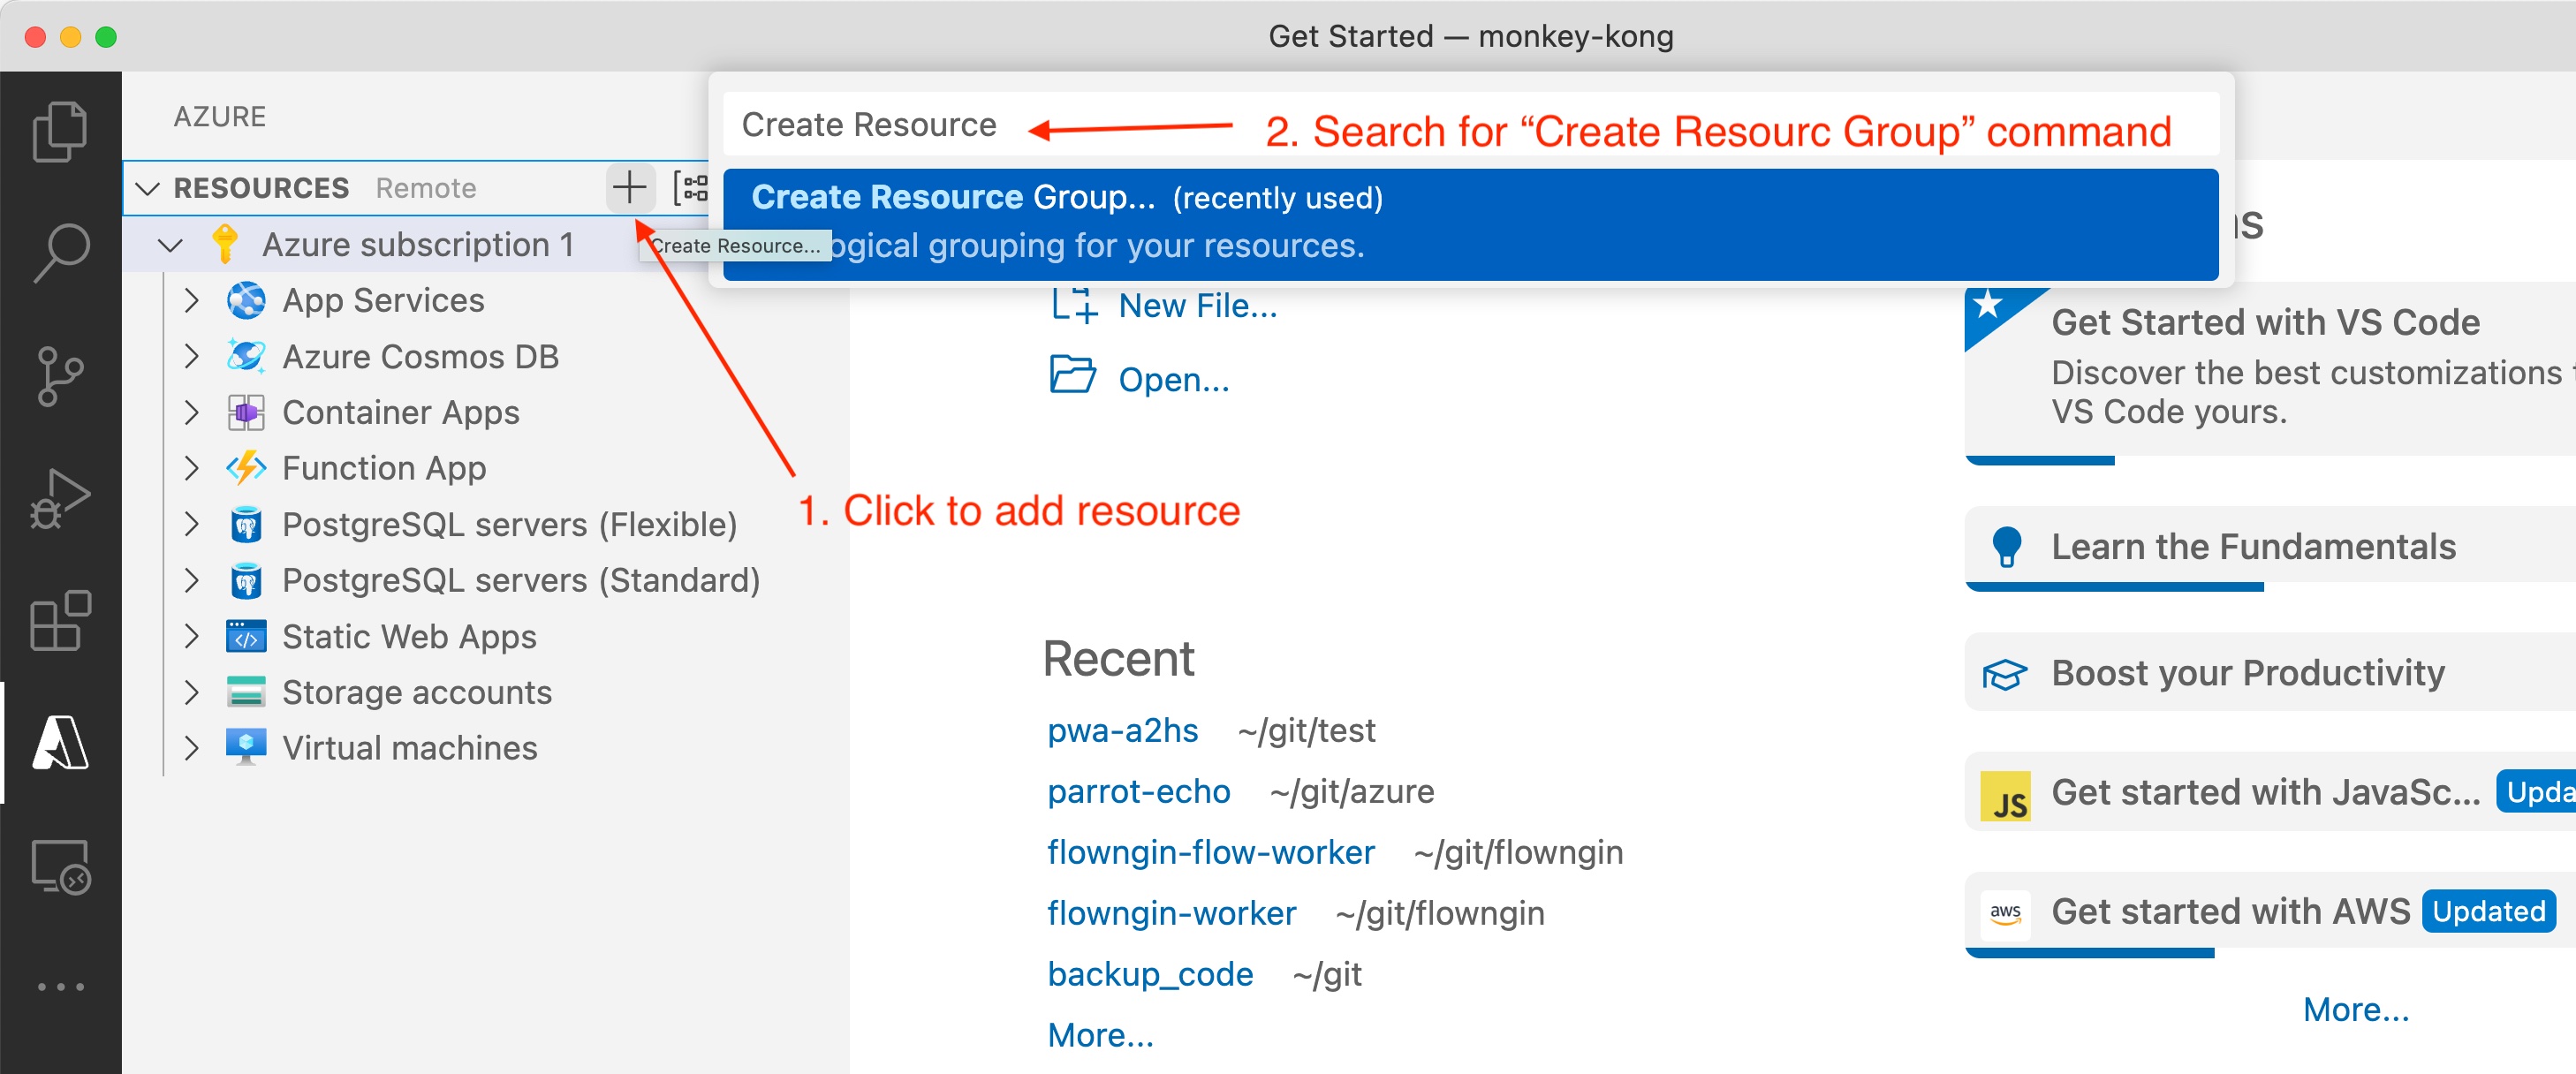Expand PostgreSQL servers (Standard) node
Image resolution: width=2576 pixels, height=1074 pixels.
[192, 580]
